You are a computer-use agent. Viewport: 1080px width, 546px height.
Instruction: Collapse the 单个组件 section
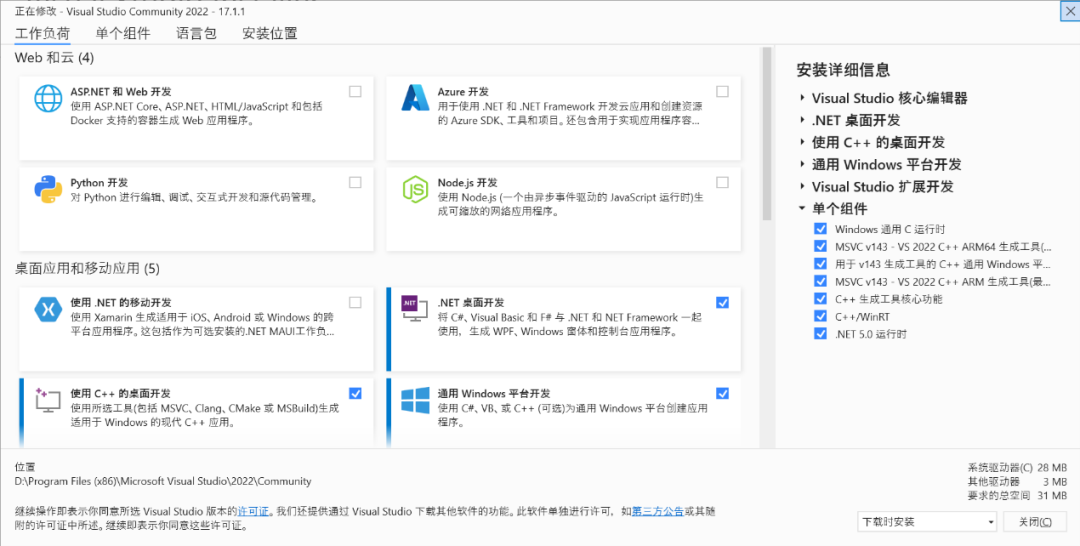(802, 208)
